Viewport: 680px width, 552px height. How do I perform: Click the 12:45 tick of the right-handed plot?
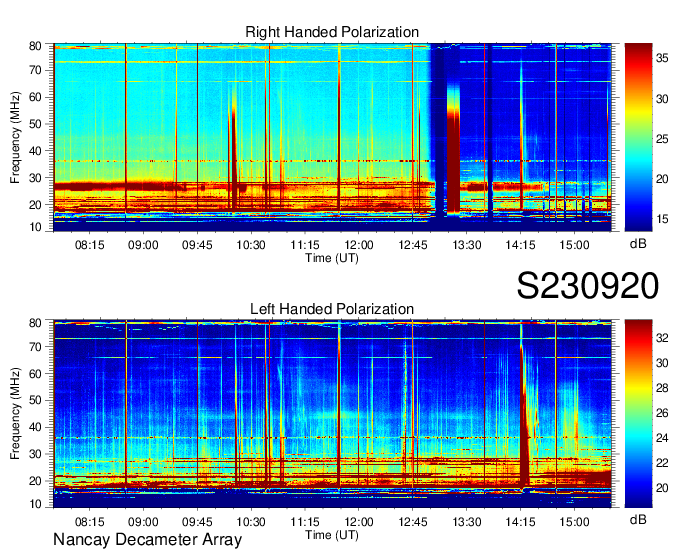tap(413, 245)
